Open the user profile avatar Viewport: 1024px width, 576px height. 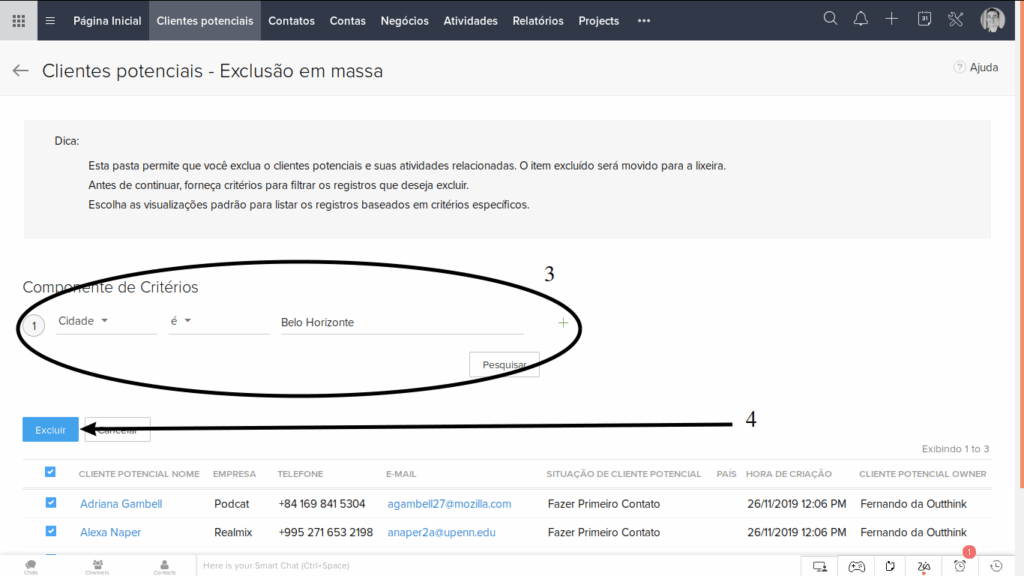tap(993, 20)
